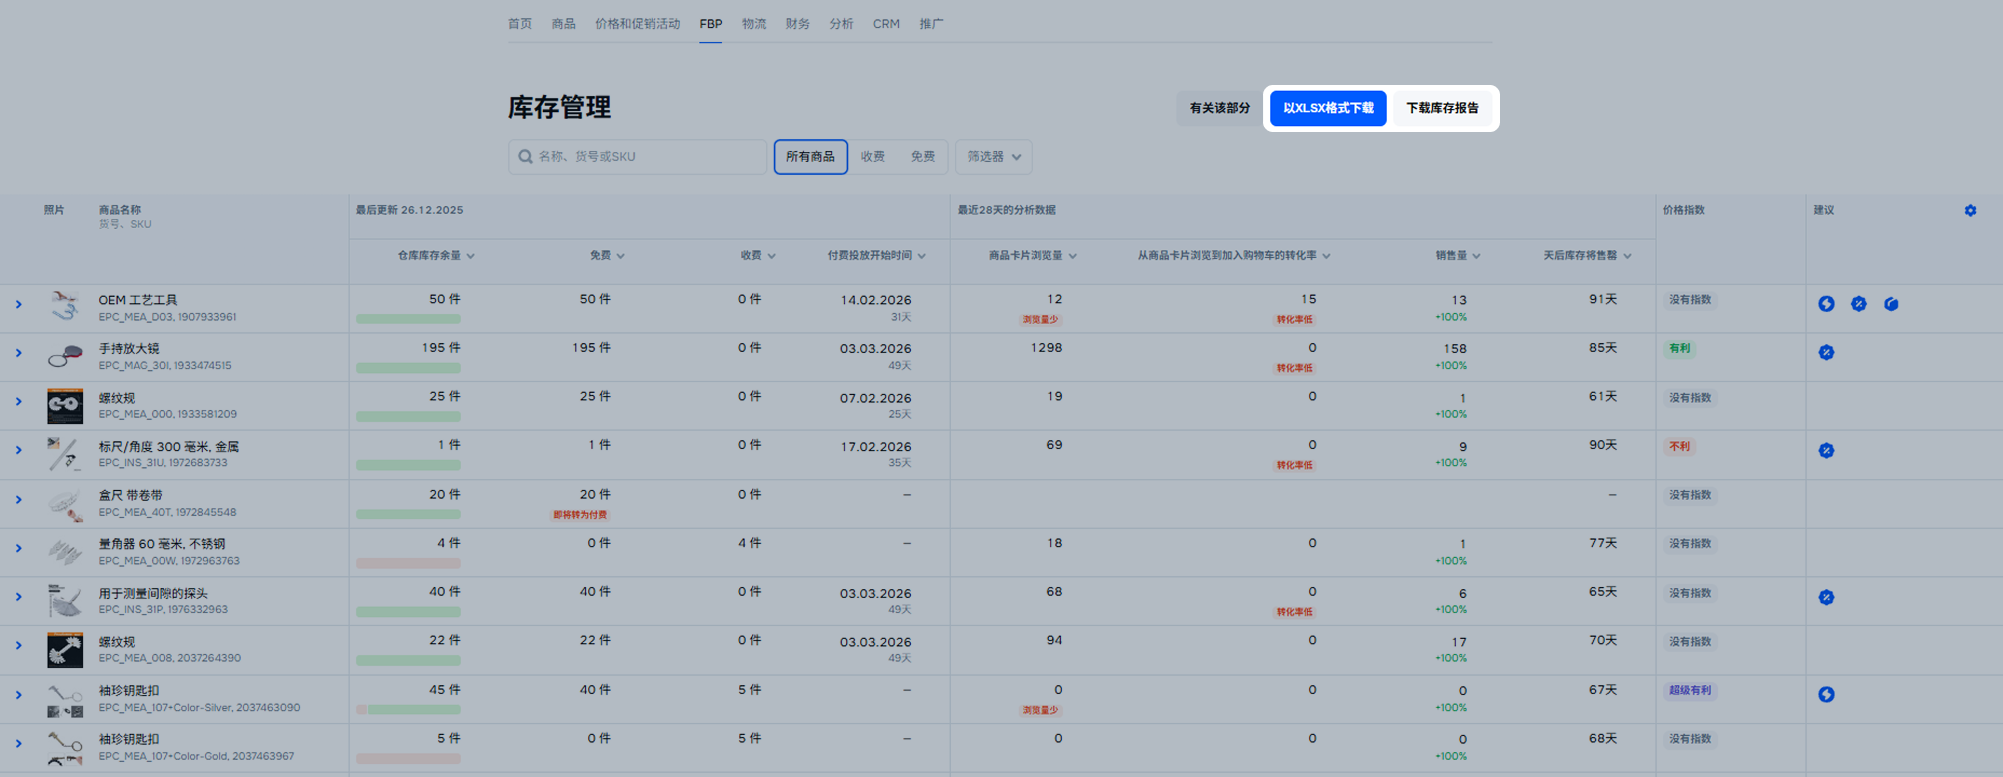
Task: Switch filter to 收费 items
Action: [x=873, y=157]
